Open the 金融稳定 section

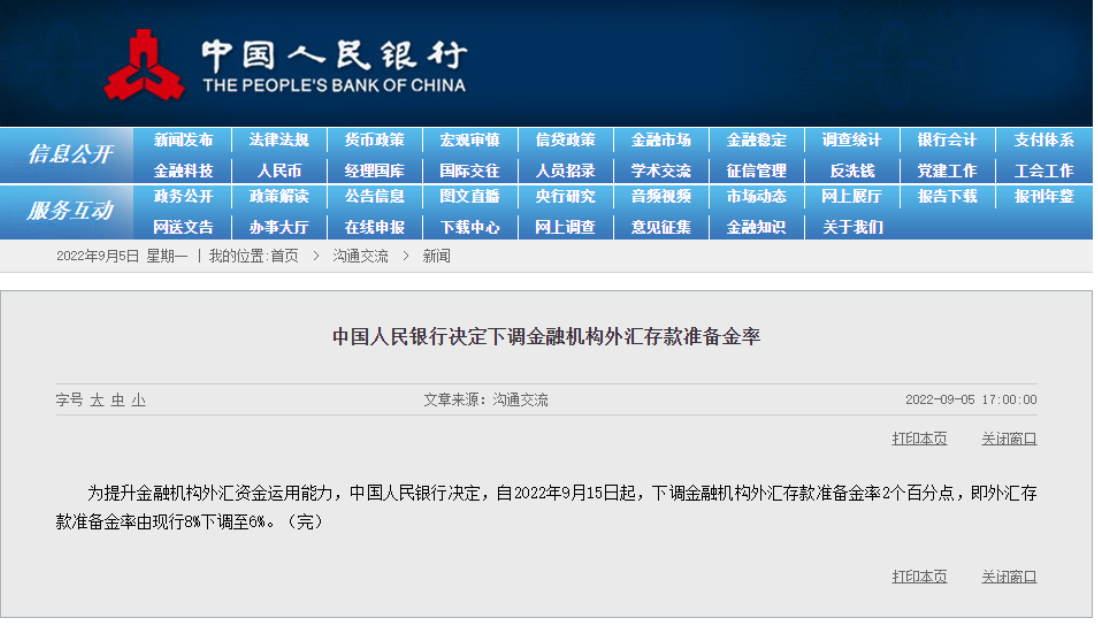(756, 140)
